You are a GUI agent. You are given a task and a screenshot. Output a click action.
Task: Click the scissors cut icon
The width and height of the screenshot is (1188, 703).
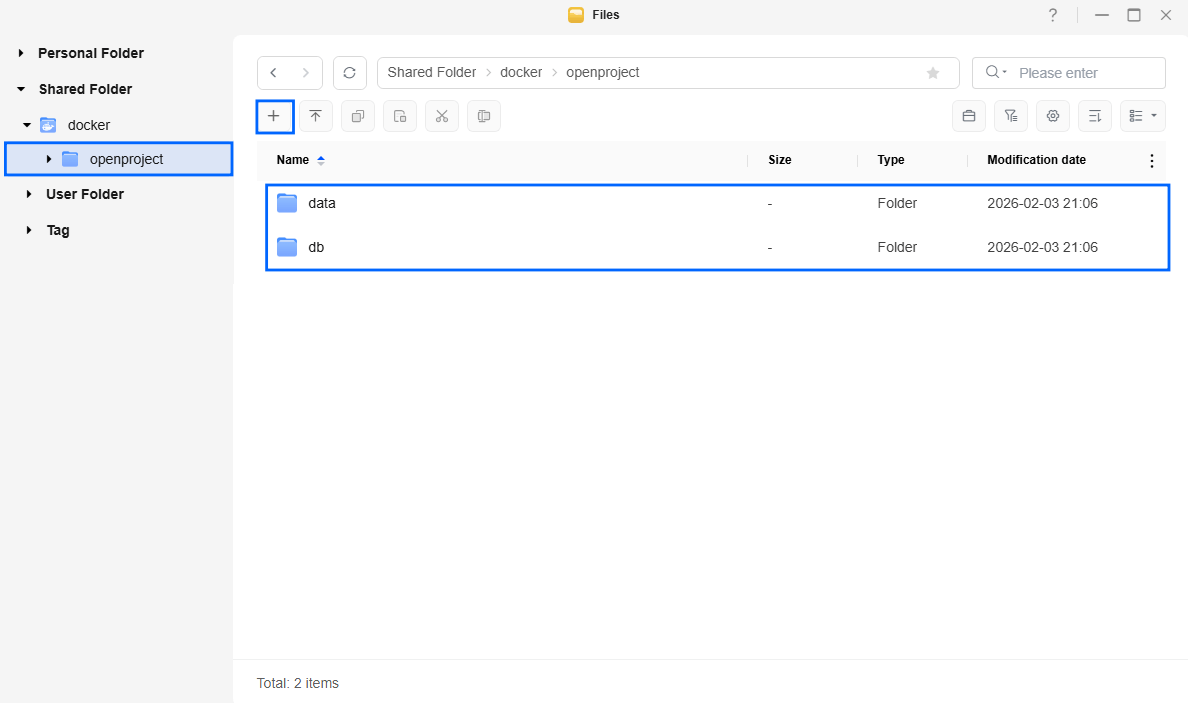pyautogui.click(x=441, y=116)
